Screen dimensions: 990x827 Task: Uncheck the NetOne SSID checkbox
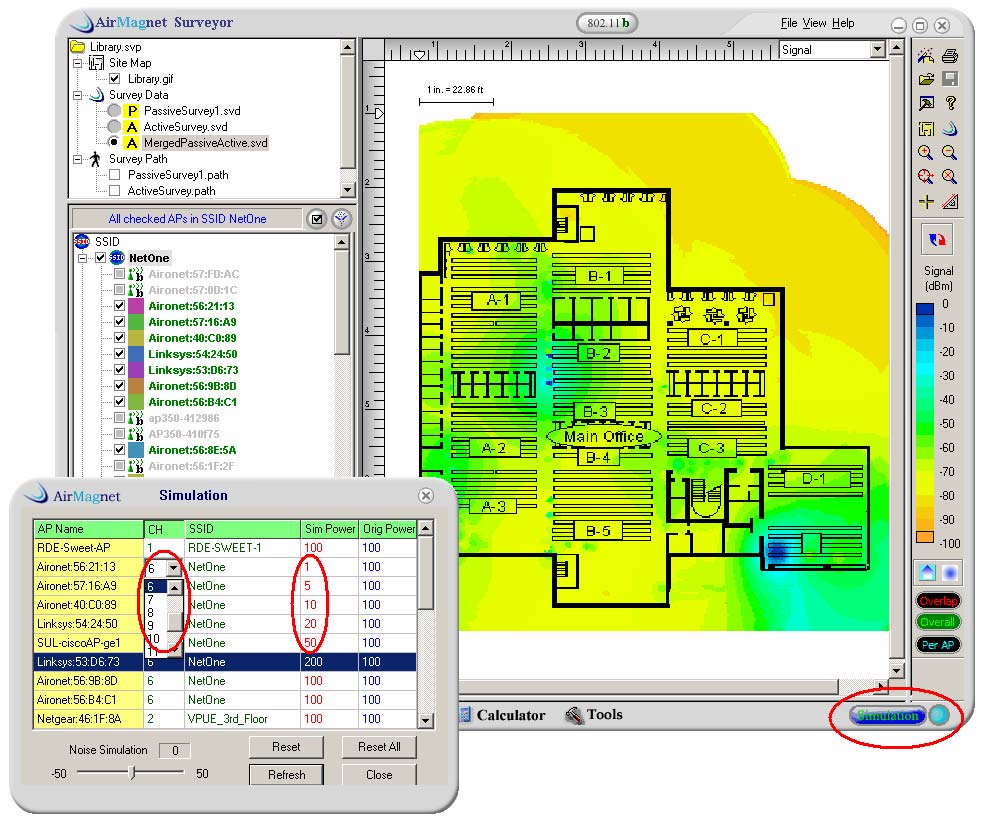(100, 258)
